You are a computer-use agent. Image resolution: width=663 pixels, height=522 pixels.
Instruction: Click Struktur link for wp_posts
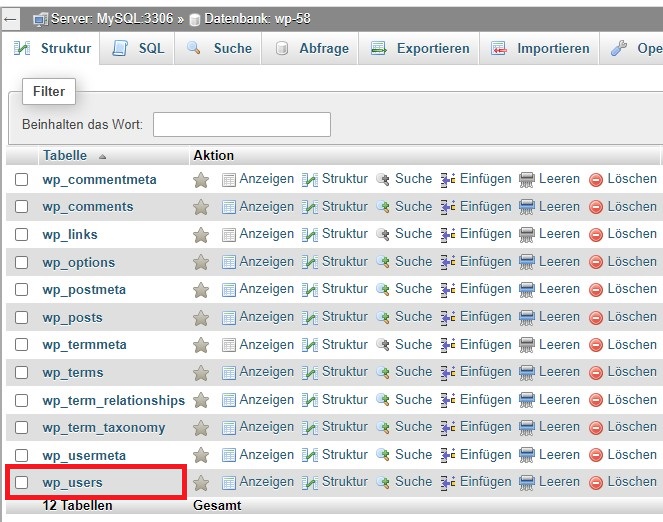pyautogui.click(x=345, y=317)
